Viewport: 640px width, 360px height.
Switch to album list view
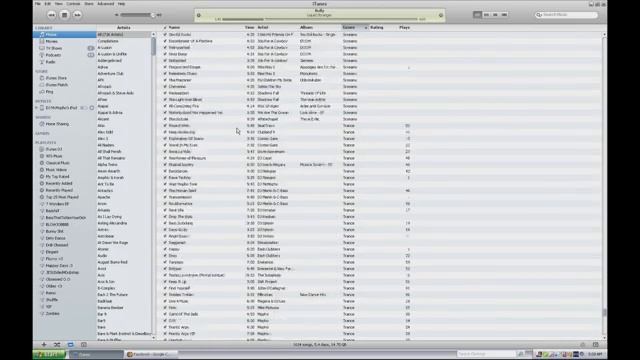coord(486,15)
